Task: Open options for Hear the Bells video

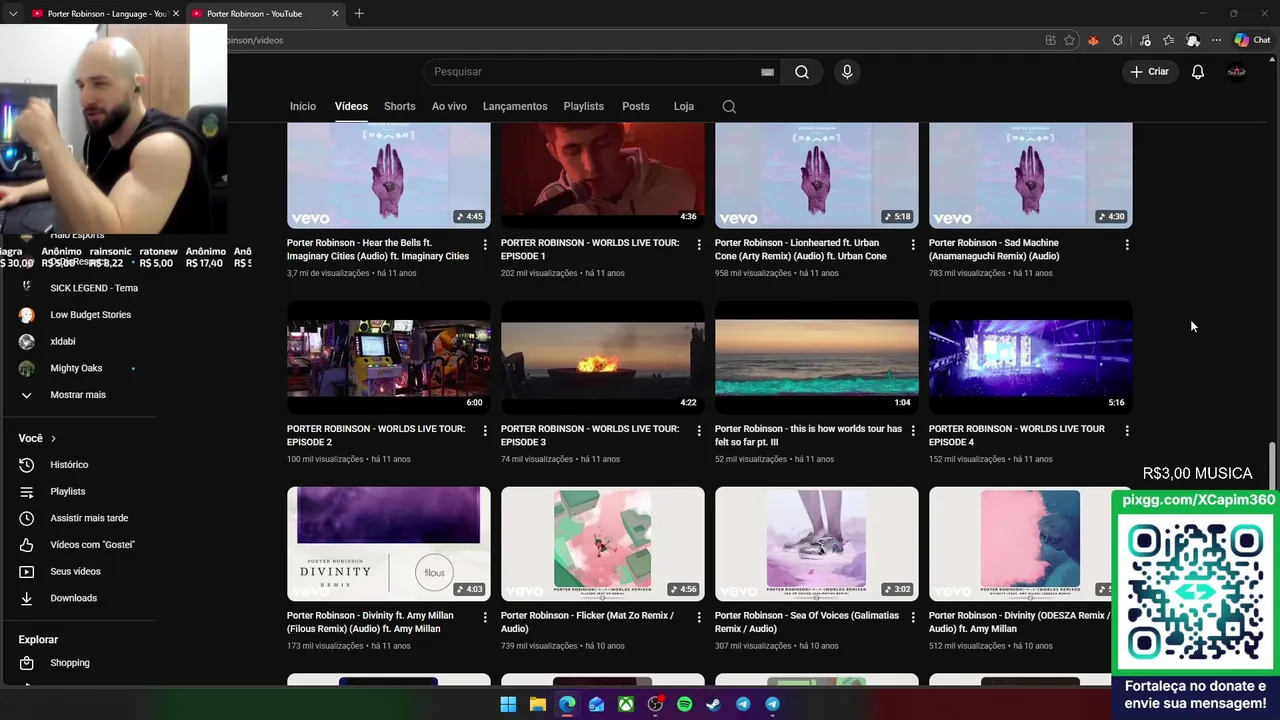Action: [x=485, y=244]
